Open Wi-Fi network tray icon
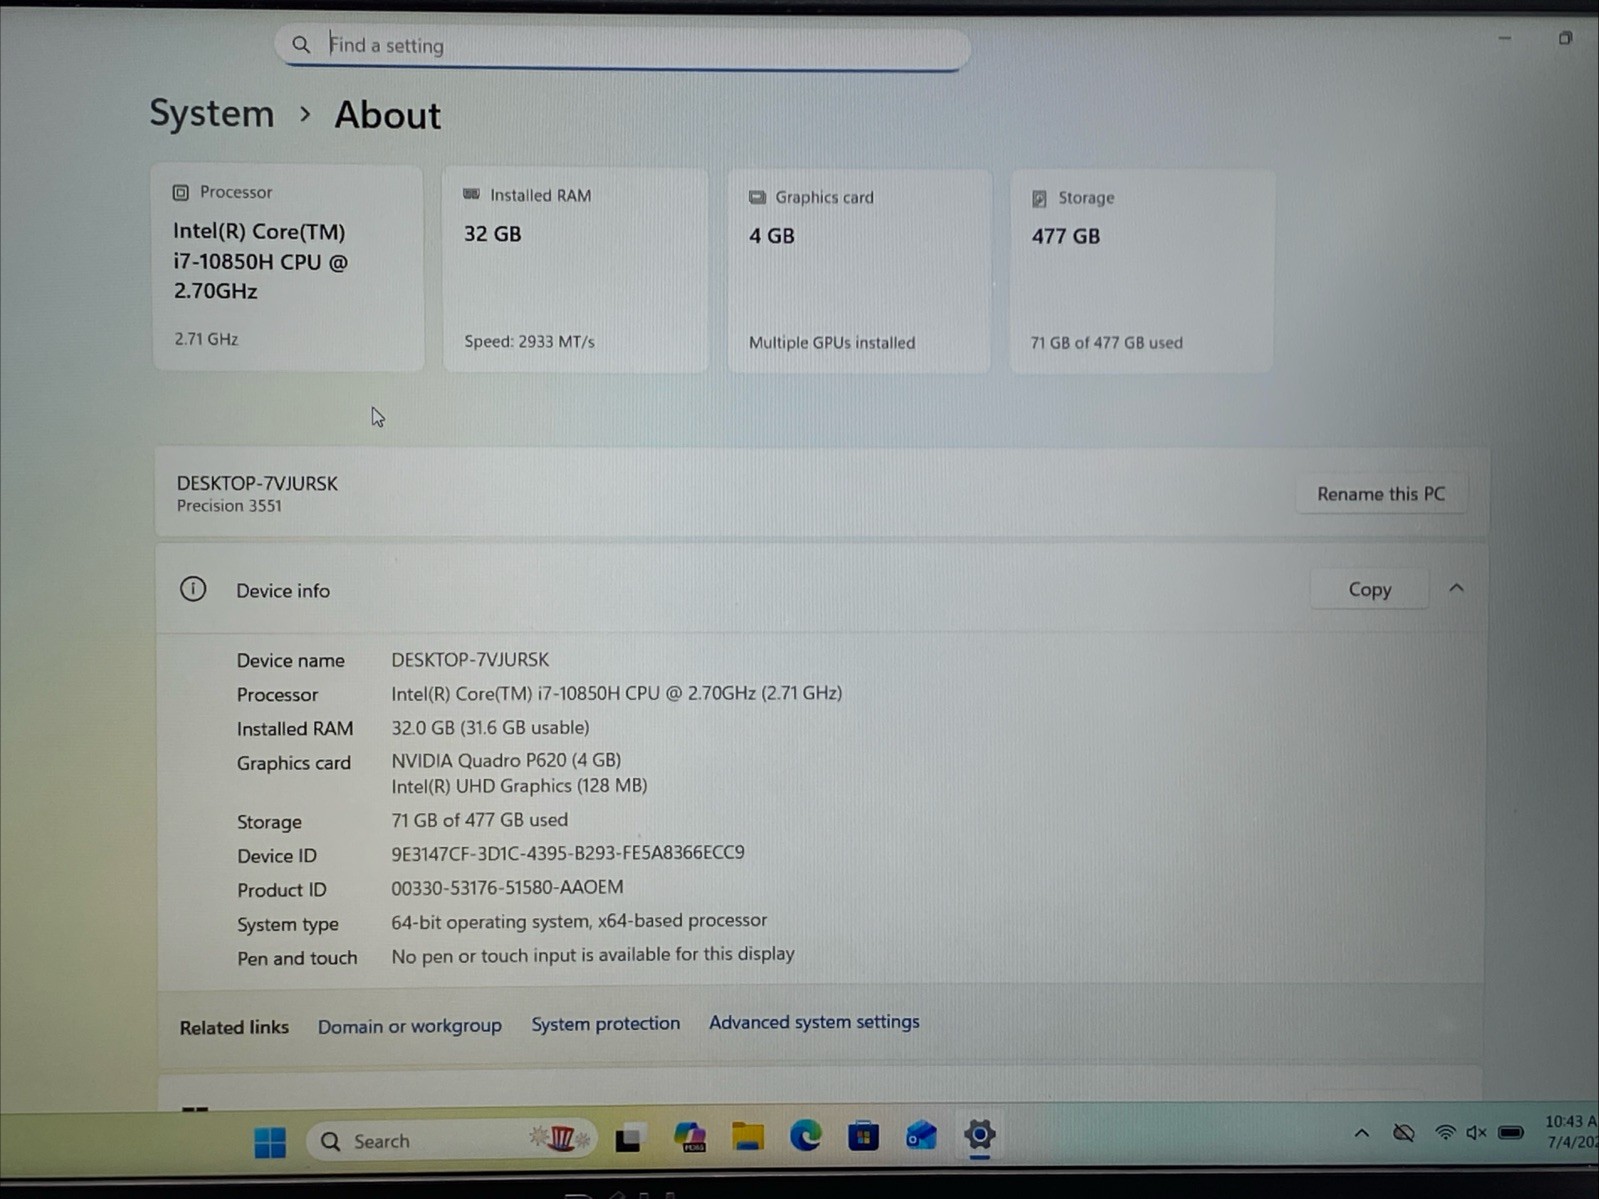 (x=1444, y=1133)
